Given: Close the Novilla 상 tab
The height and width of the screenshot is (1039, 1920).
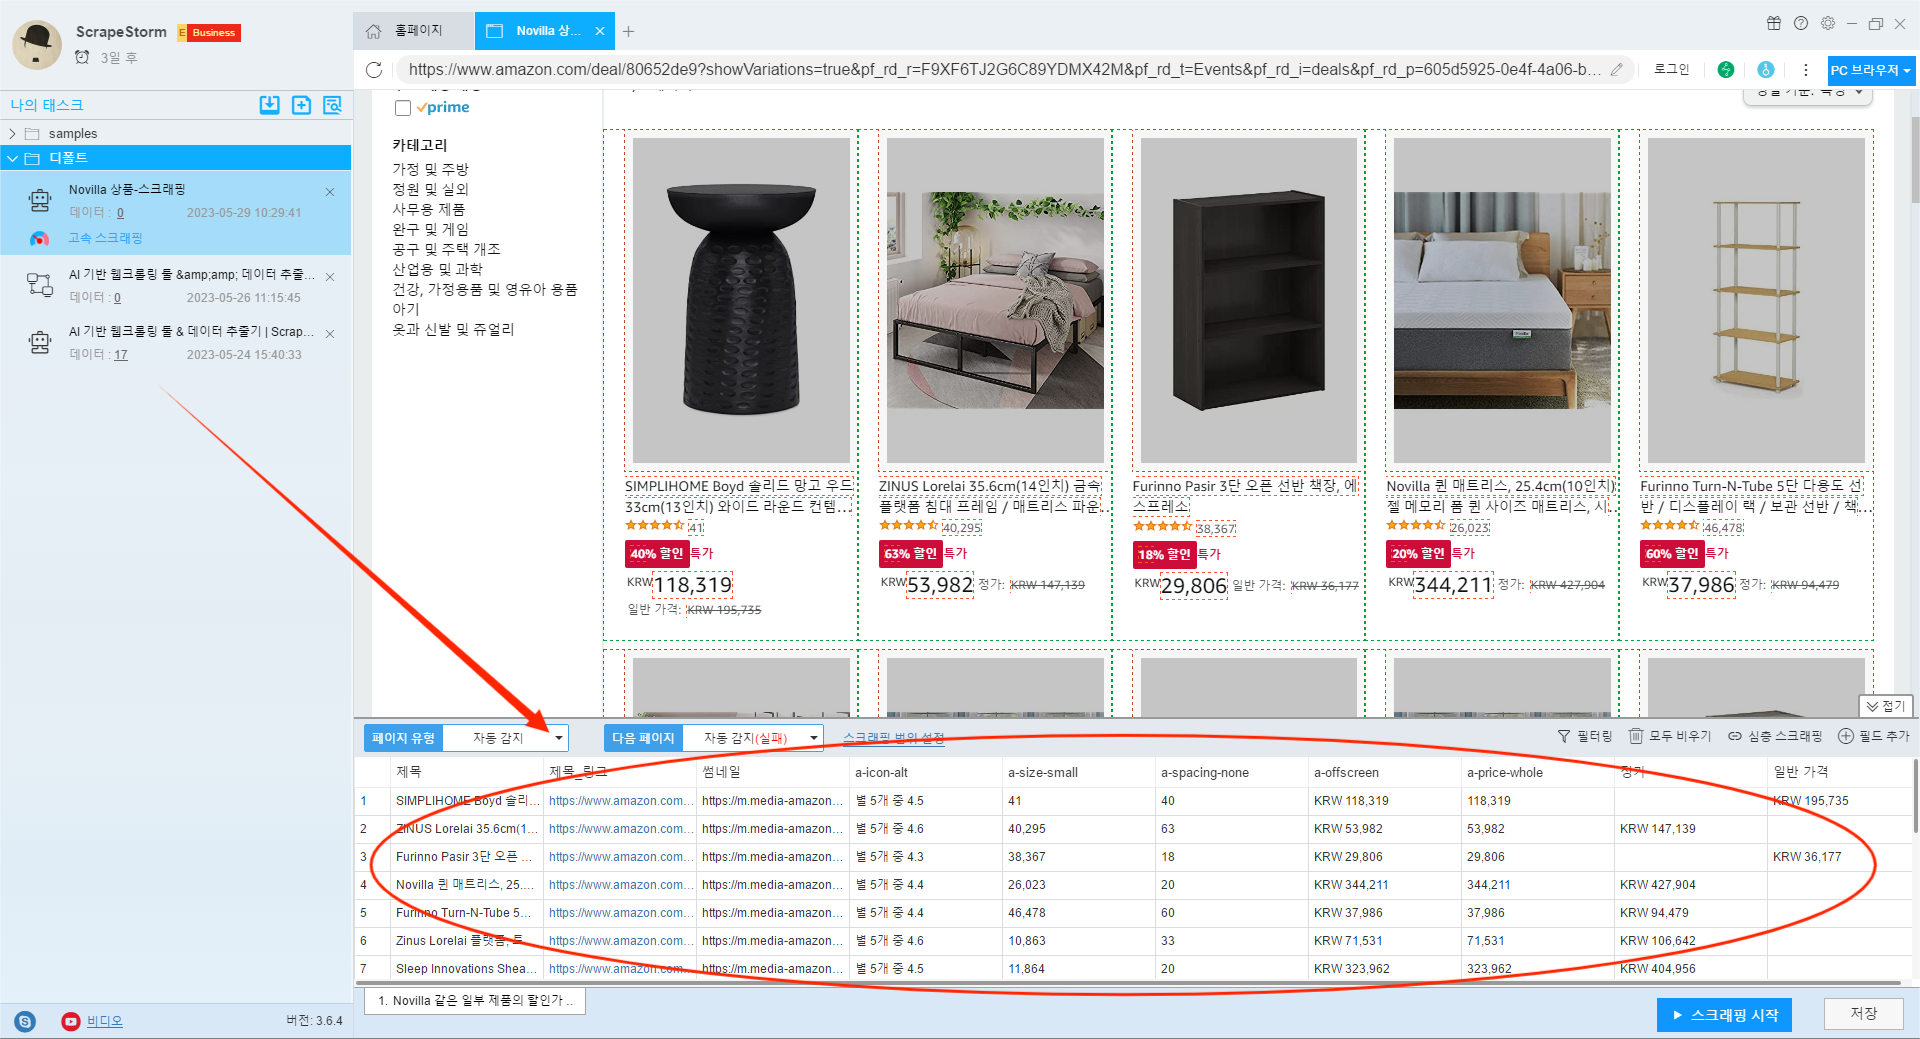Looking at the screenshot, I should [600, 31].
